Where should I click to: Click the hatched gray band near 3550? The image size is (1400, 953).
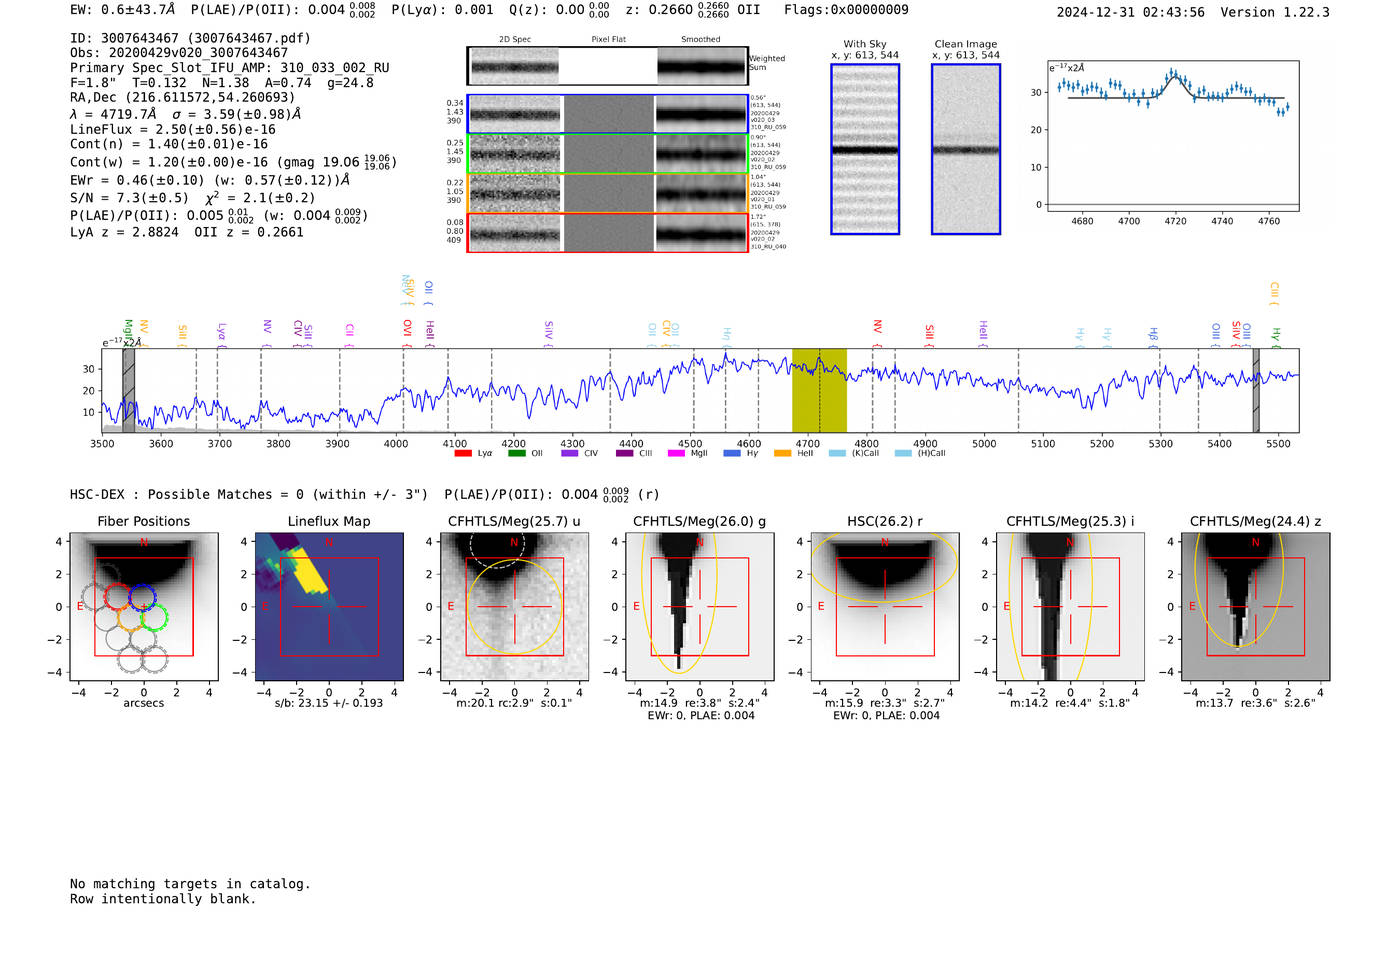tap(128, 390)
